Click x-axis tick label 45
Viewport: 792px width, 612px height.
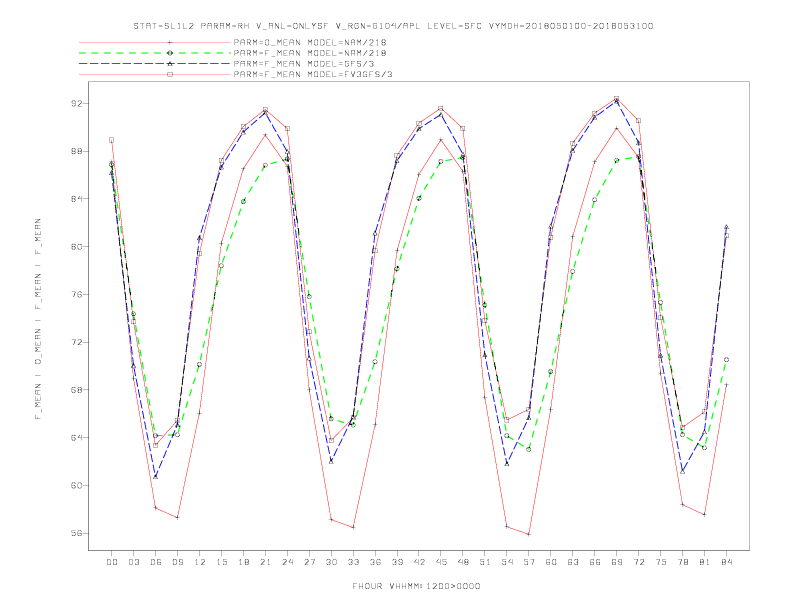441,562
